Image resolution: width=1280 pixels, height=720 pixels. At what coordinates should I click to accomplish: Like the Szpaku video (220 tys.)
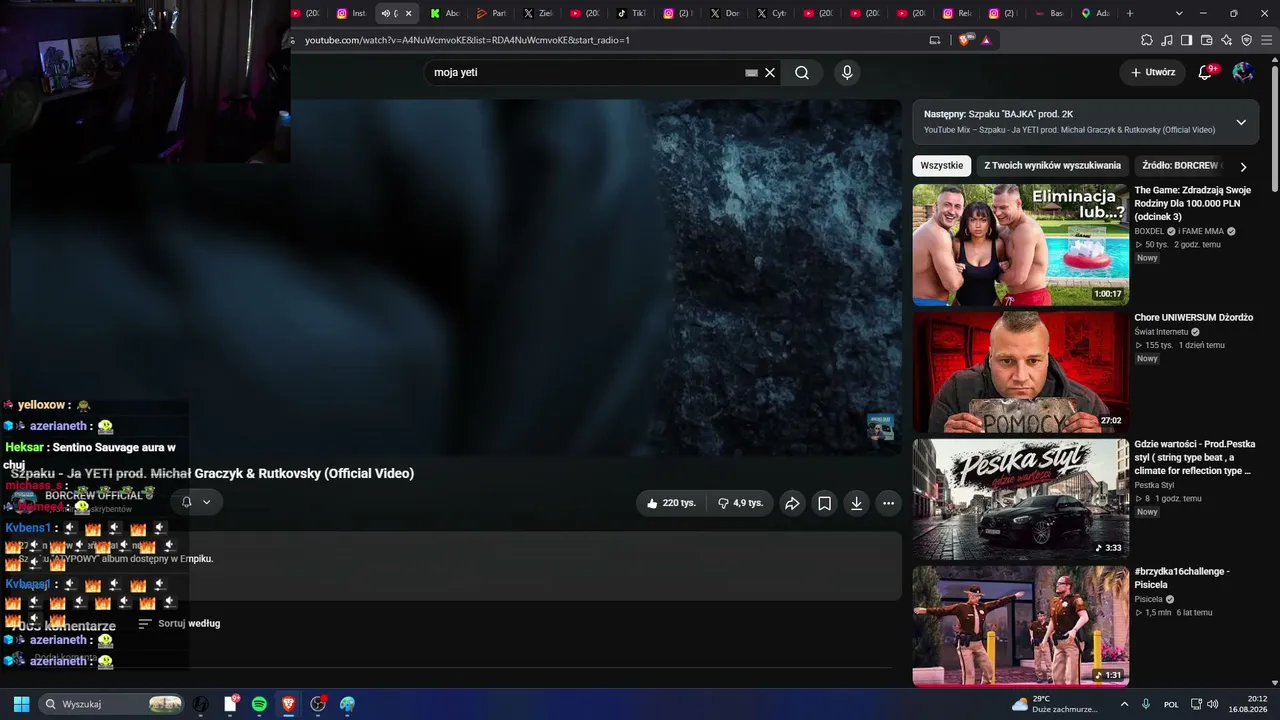pos(670,503)
